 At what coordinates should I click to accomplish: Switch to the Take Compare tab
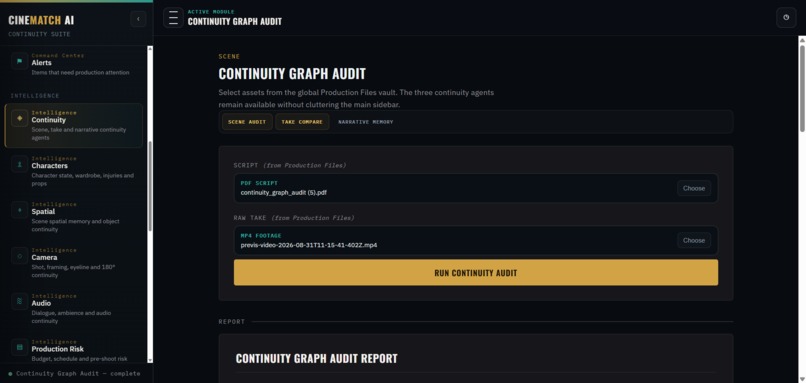pyautogui.click(x=302, y=122)
